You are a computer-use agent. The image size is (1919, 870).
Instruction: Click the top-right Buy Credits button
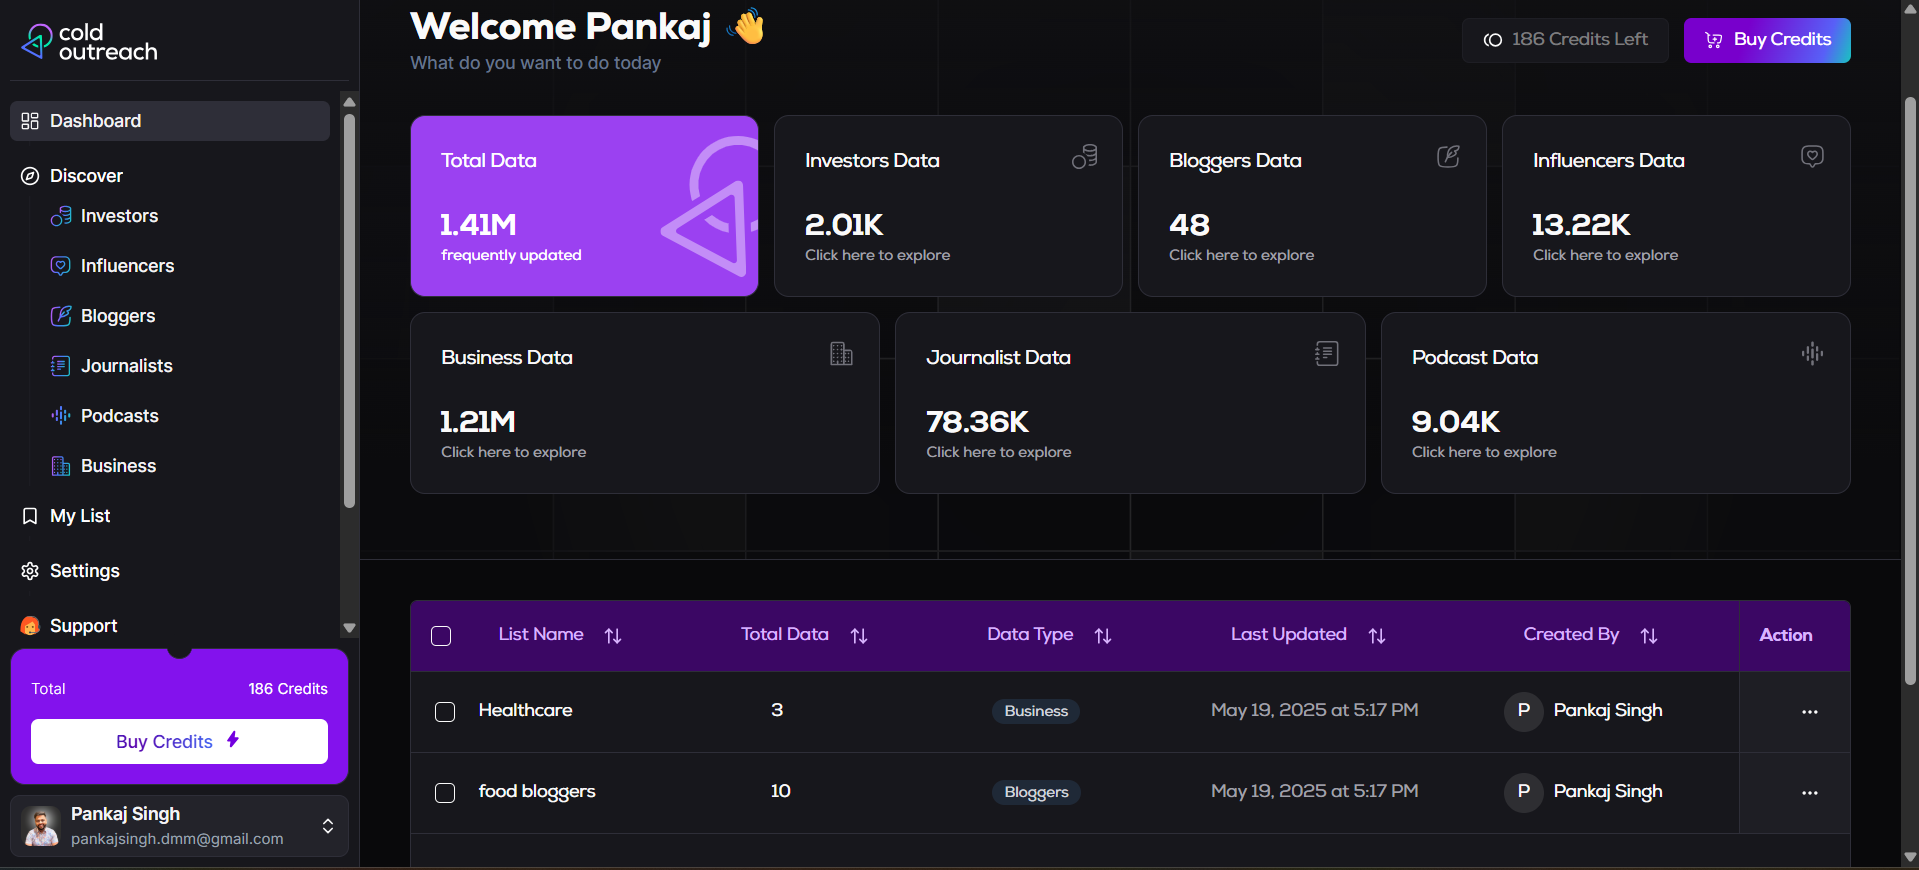[1767, 40]
